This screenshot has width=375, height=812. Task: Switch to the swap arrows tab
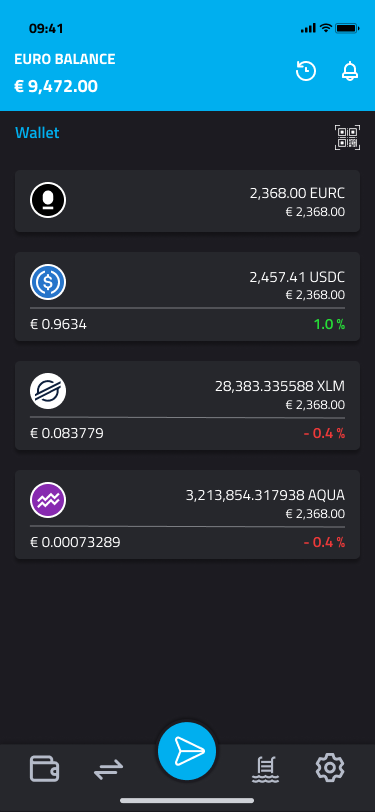109,770
